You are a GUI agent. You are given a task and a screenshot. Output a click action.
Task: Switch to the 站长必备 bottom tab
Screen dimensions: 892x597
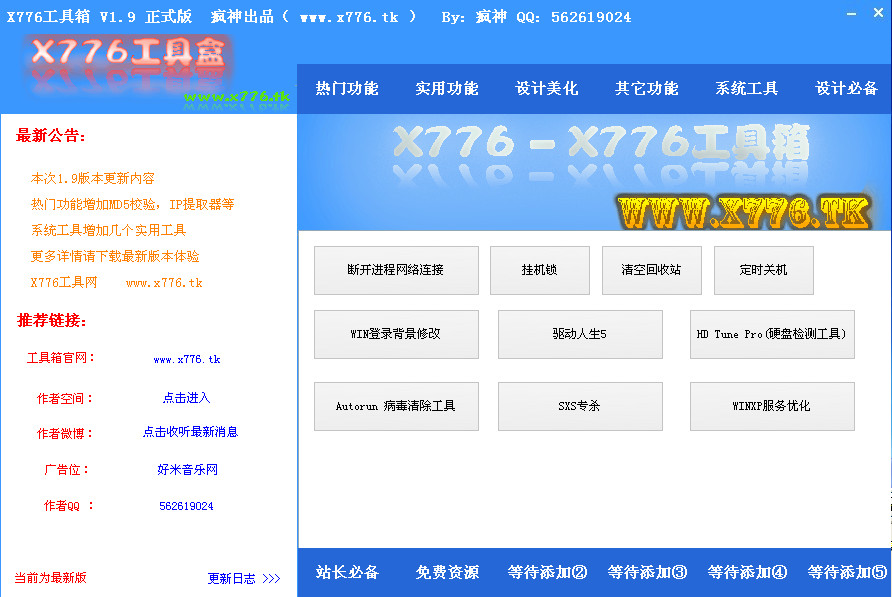[347, 572]
